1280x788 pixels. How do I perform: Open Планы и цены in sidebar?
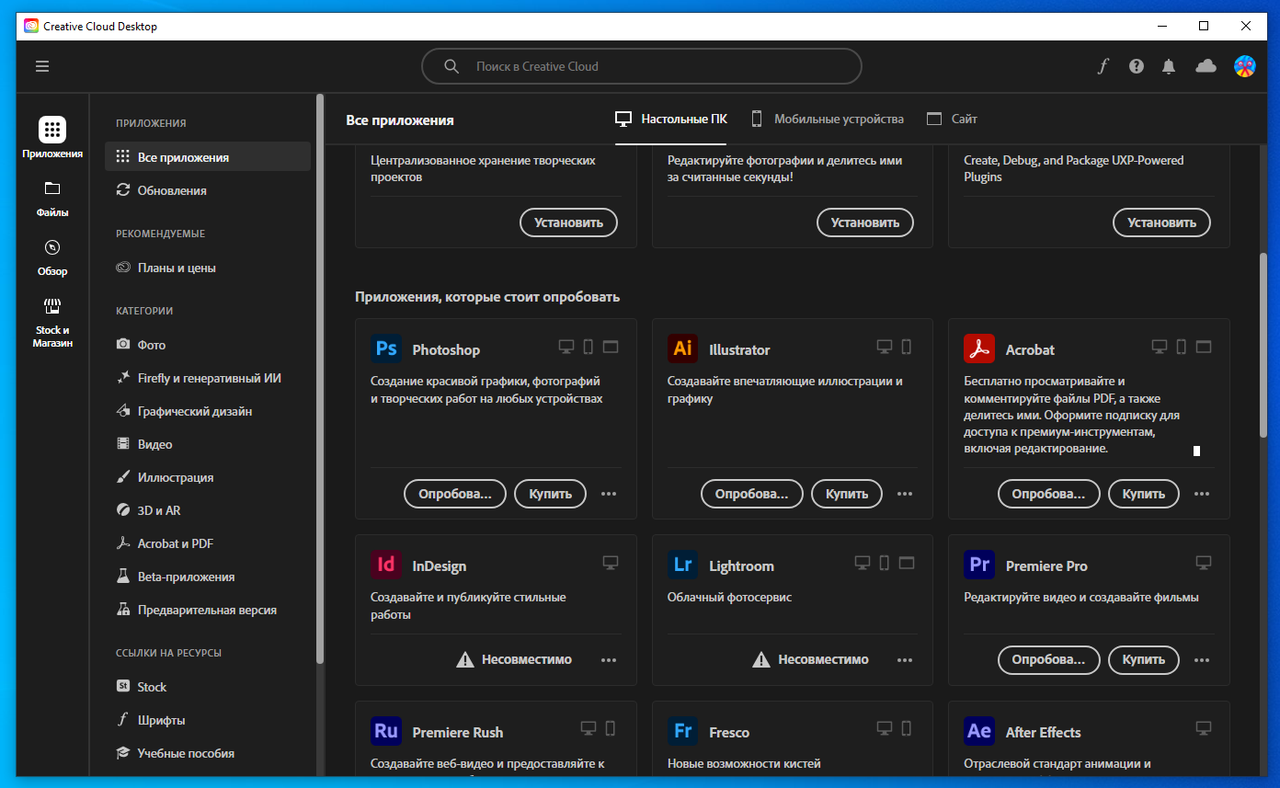click(208, 268)
